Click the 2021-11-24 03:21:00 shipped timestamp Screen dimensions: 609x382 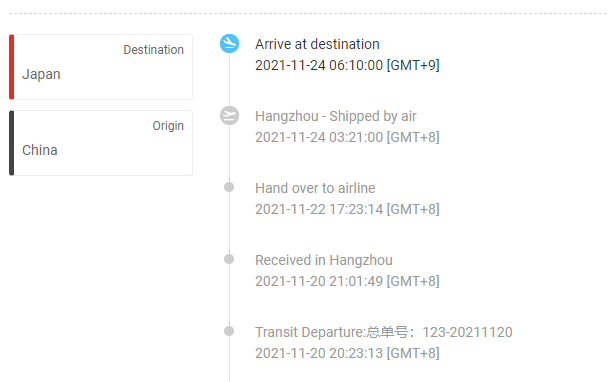coord(347,137)
